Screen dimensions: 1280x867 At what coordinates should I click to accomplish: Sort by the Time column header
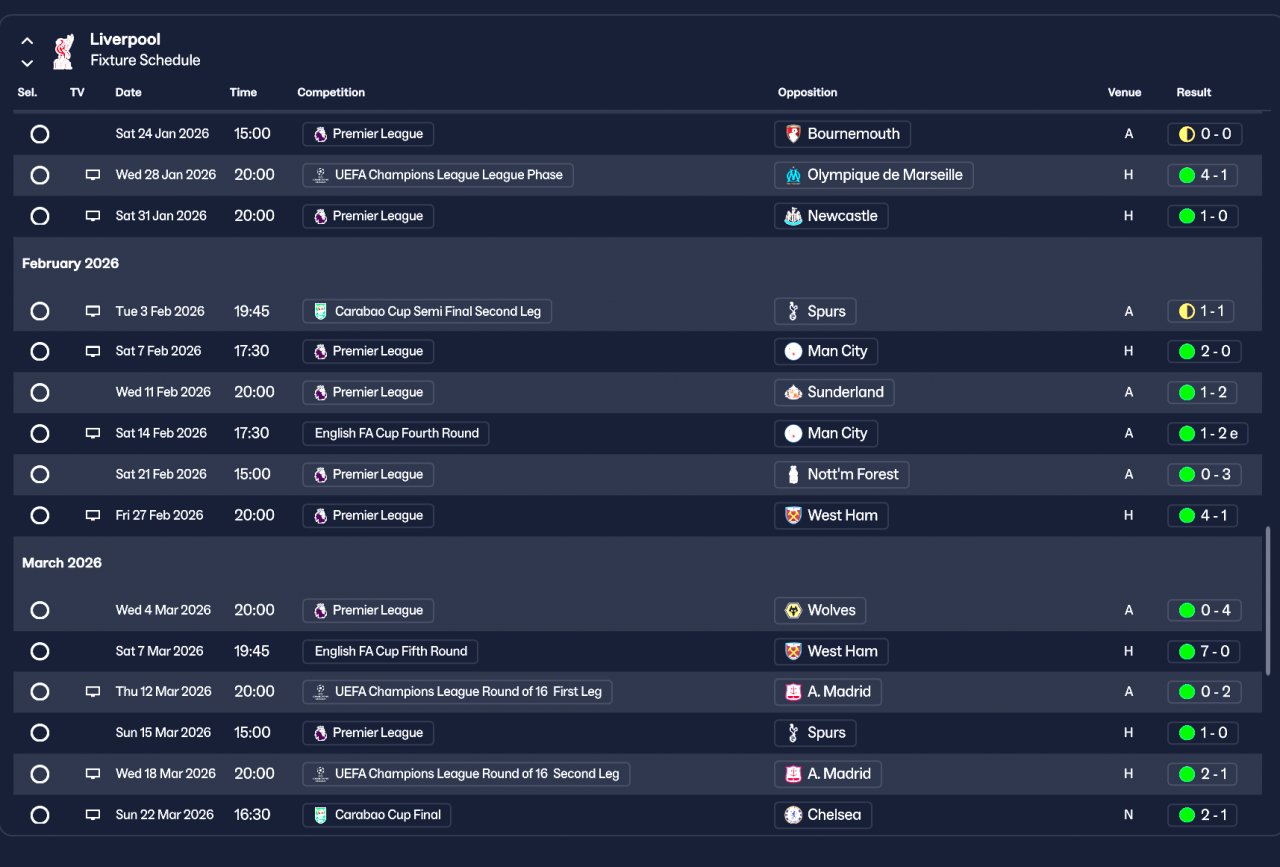(x=243, y=92)
